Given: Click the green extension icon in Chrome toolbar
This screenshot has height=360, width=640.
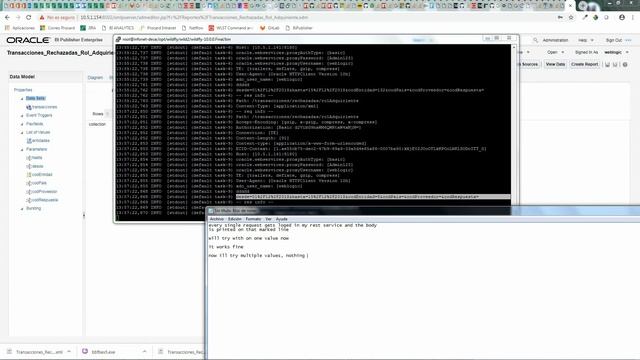Looking at the screenshot, I should pyautogui.click(x=596, y=18).
